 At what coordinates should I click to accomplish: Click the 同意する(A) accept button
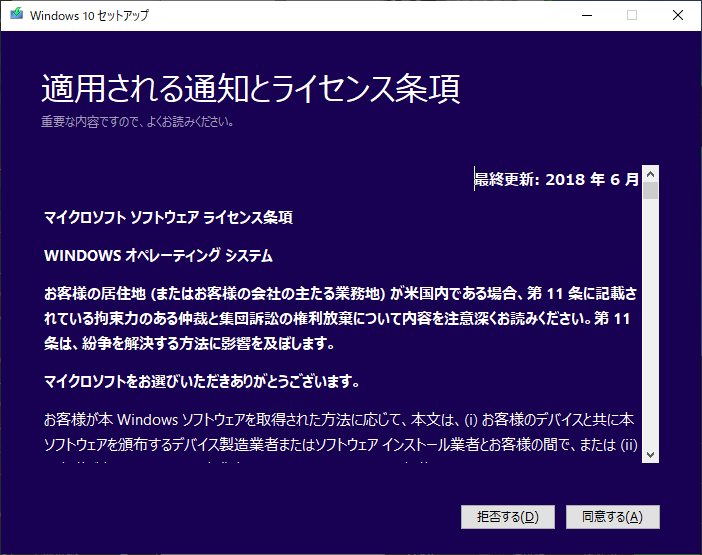pyautogui.click(x=612, y=517)
